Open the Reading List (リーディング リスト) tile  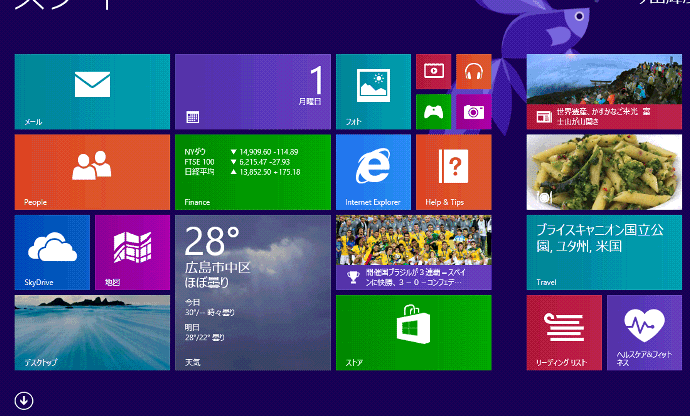(x=564, y=333)
